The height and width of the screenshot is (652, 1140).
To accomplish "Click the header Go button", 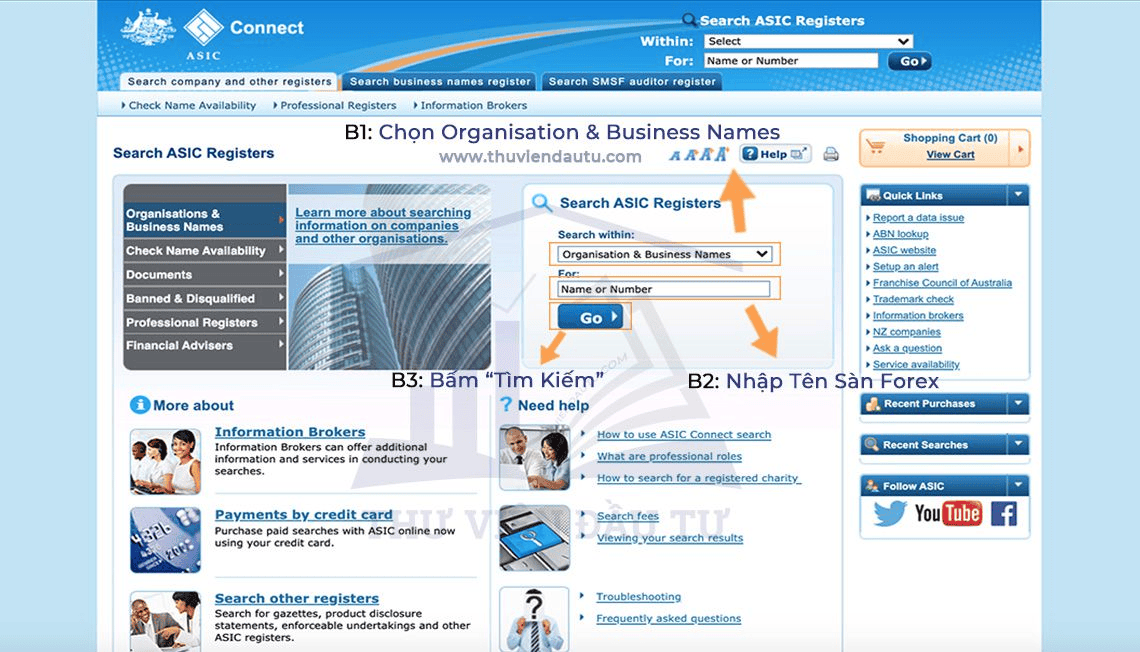I will click(910, 61).
